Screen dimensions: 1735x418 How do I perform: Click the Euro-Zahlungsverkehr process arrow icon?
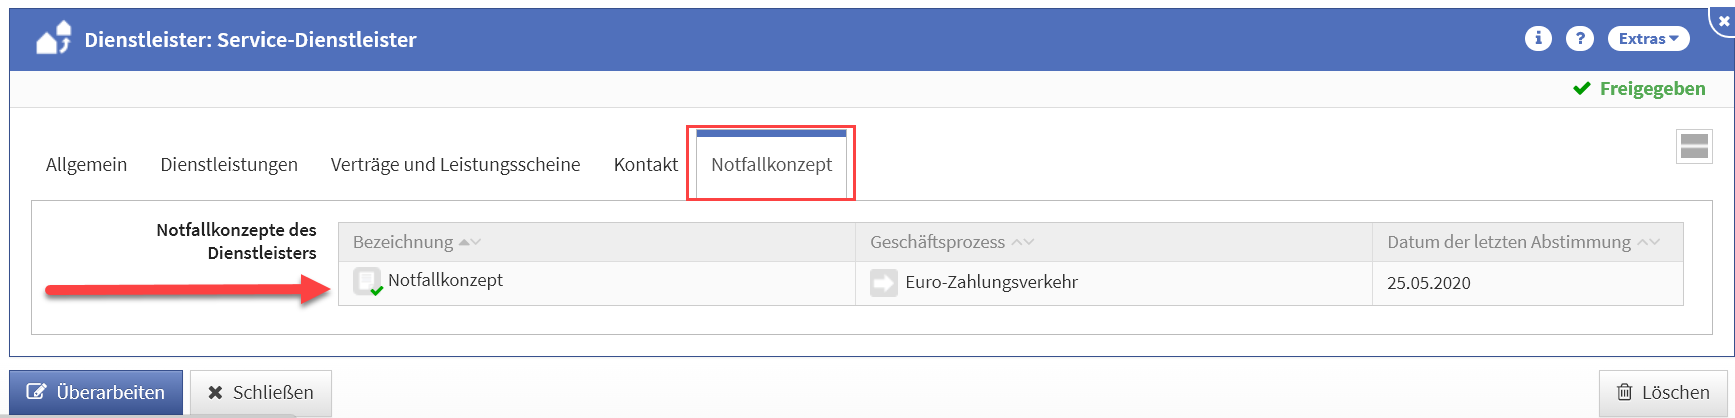point(883,283)
